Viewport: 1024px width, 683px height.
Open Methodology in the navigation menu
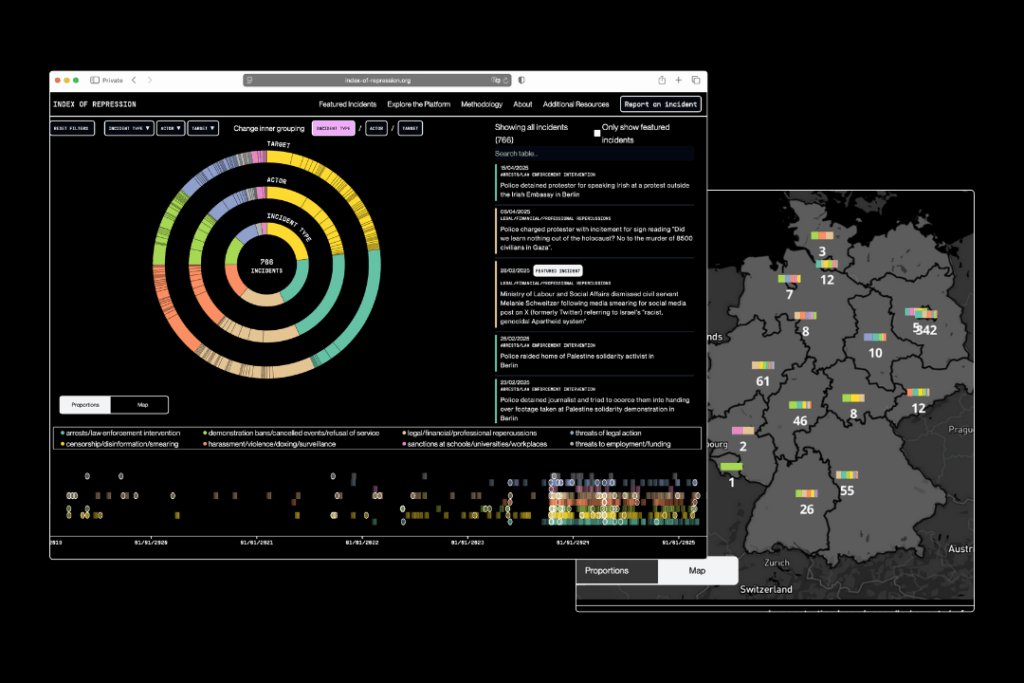[481, 104]
